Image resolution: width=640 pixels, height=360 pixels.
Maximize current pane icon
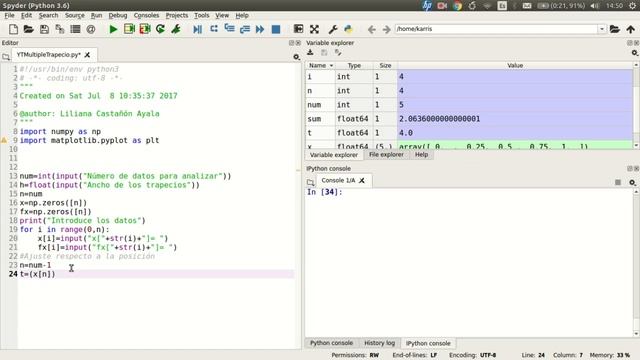298,29
